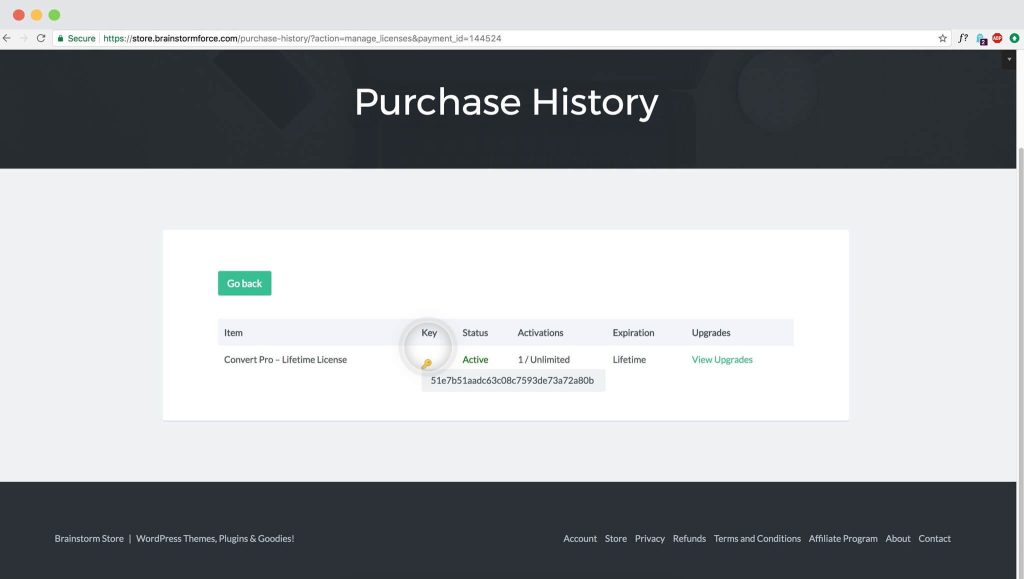
Task: Click the Go back button
Action: click(244, 283)
